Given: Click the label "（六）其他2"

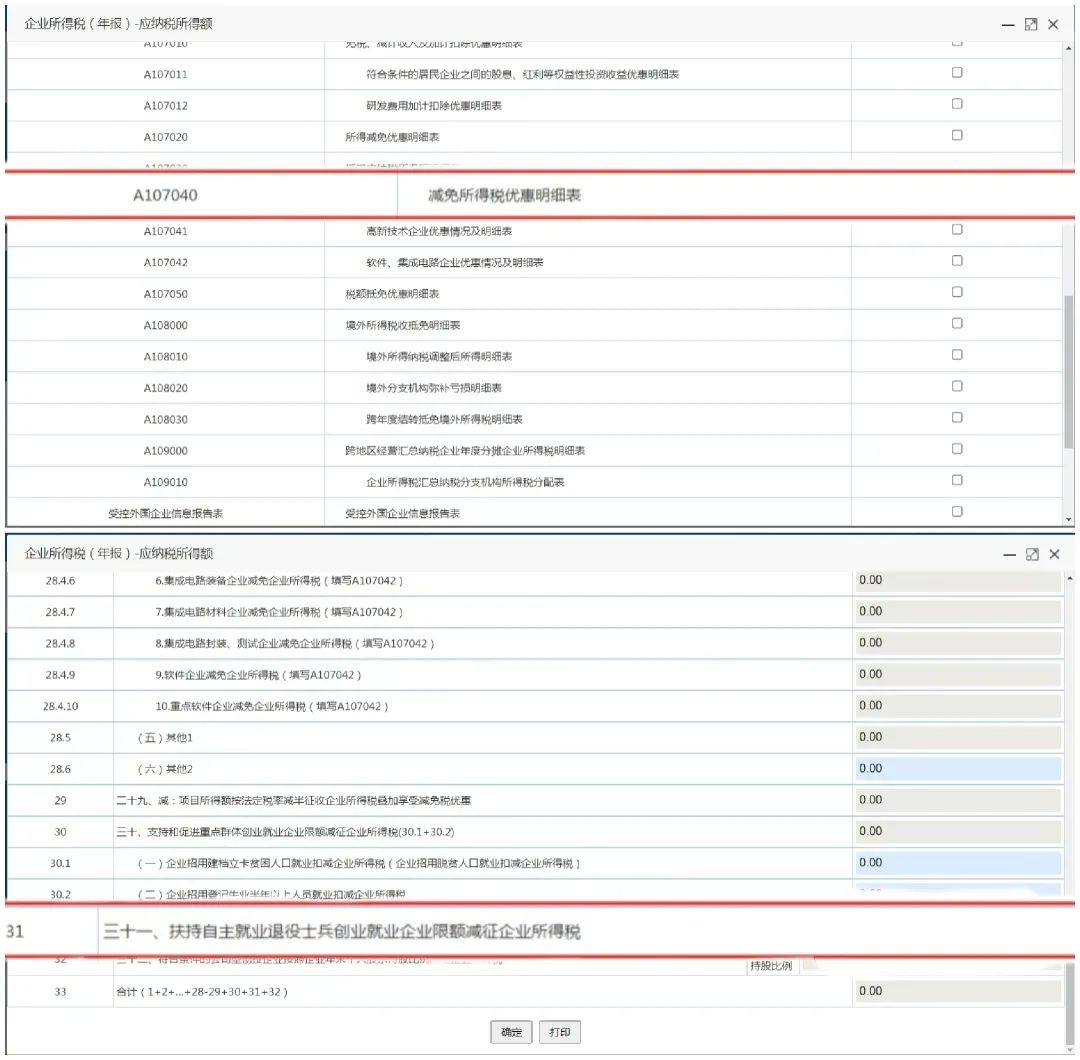Looking at the screenshot, I should [165, 769].
